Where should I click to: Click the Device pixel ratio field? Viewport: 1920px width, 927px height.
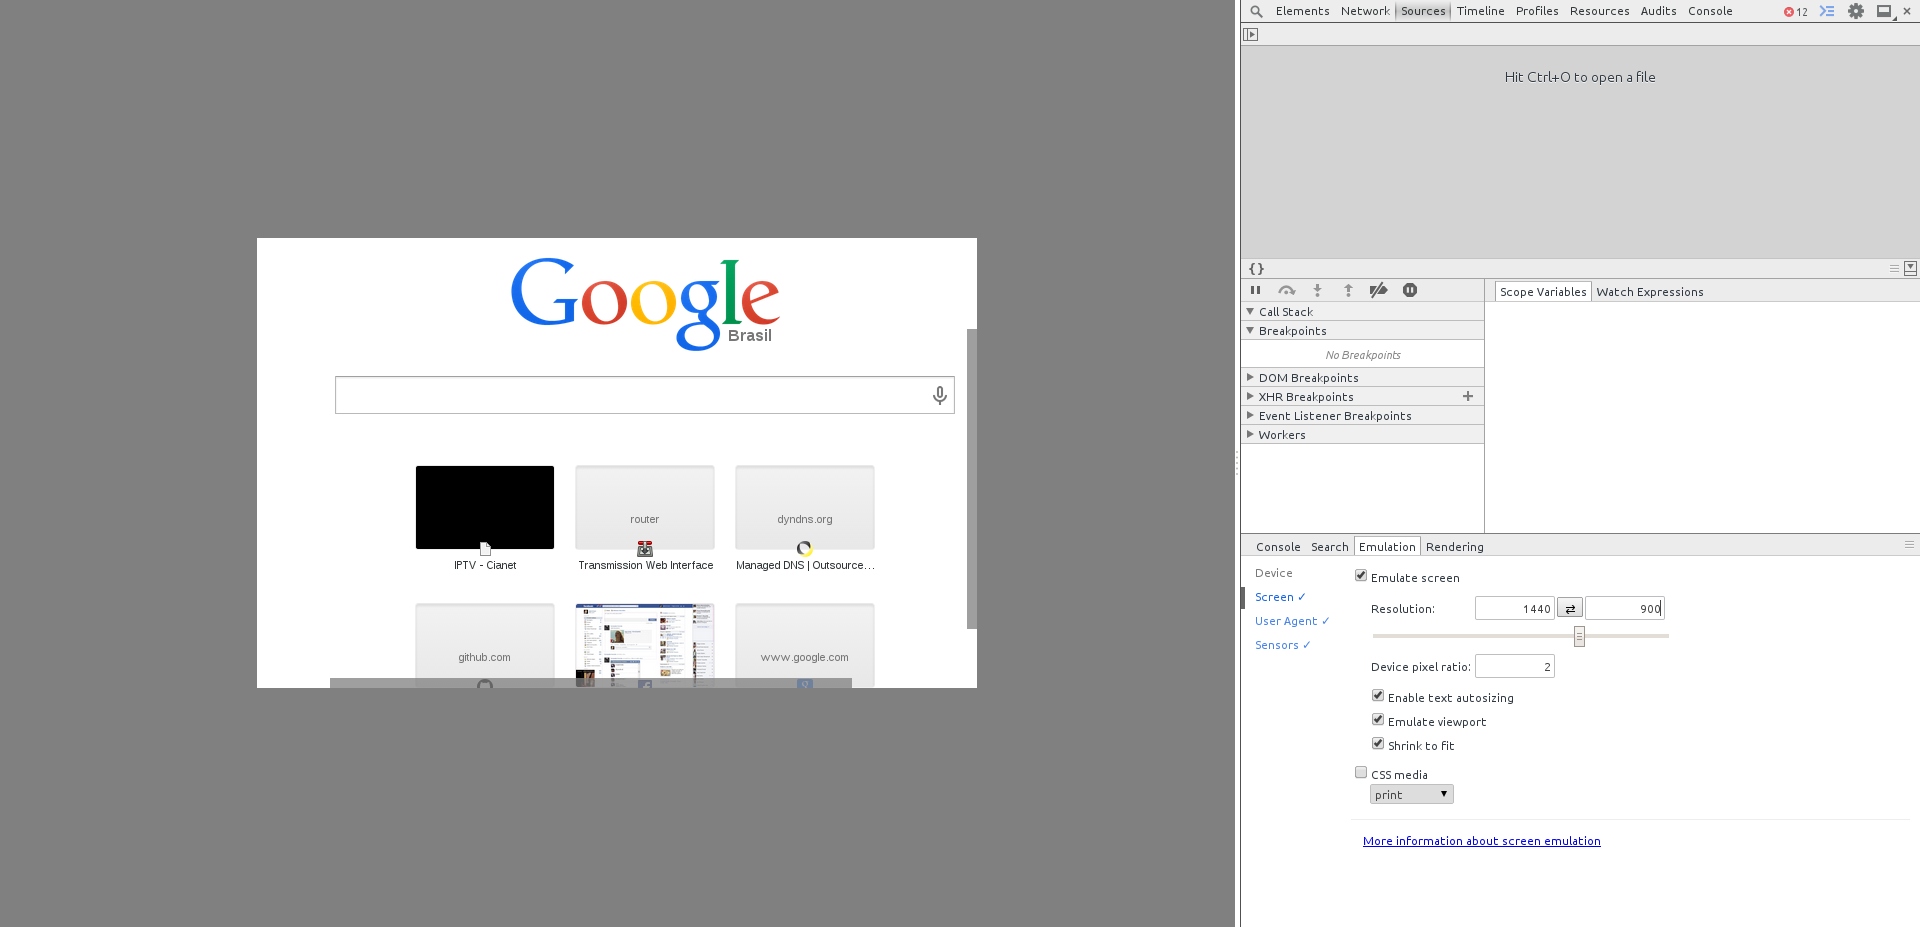pyautogui.click(x=1514, y=666)
